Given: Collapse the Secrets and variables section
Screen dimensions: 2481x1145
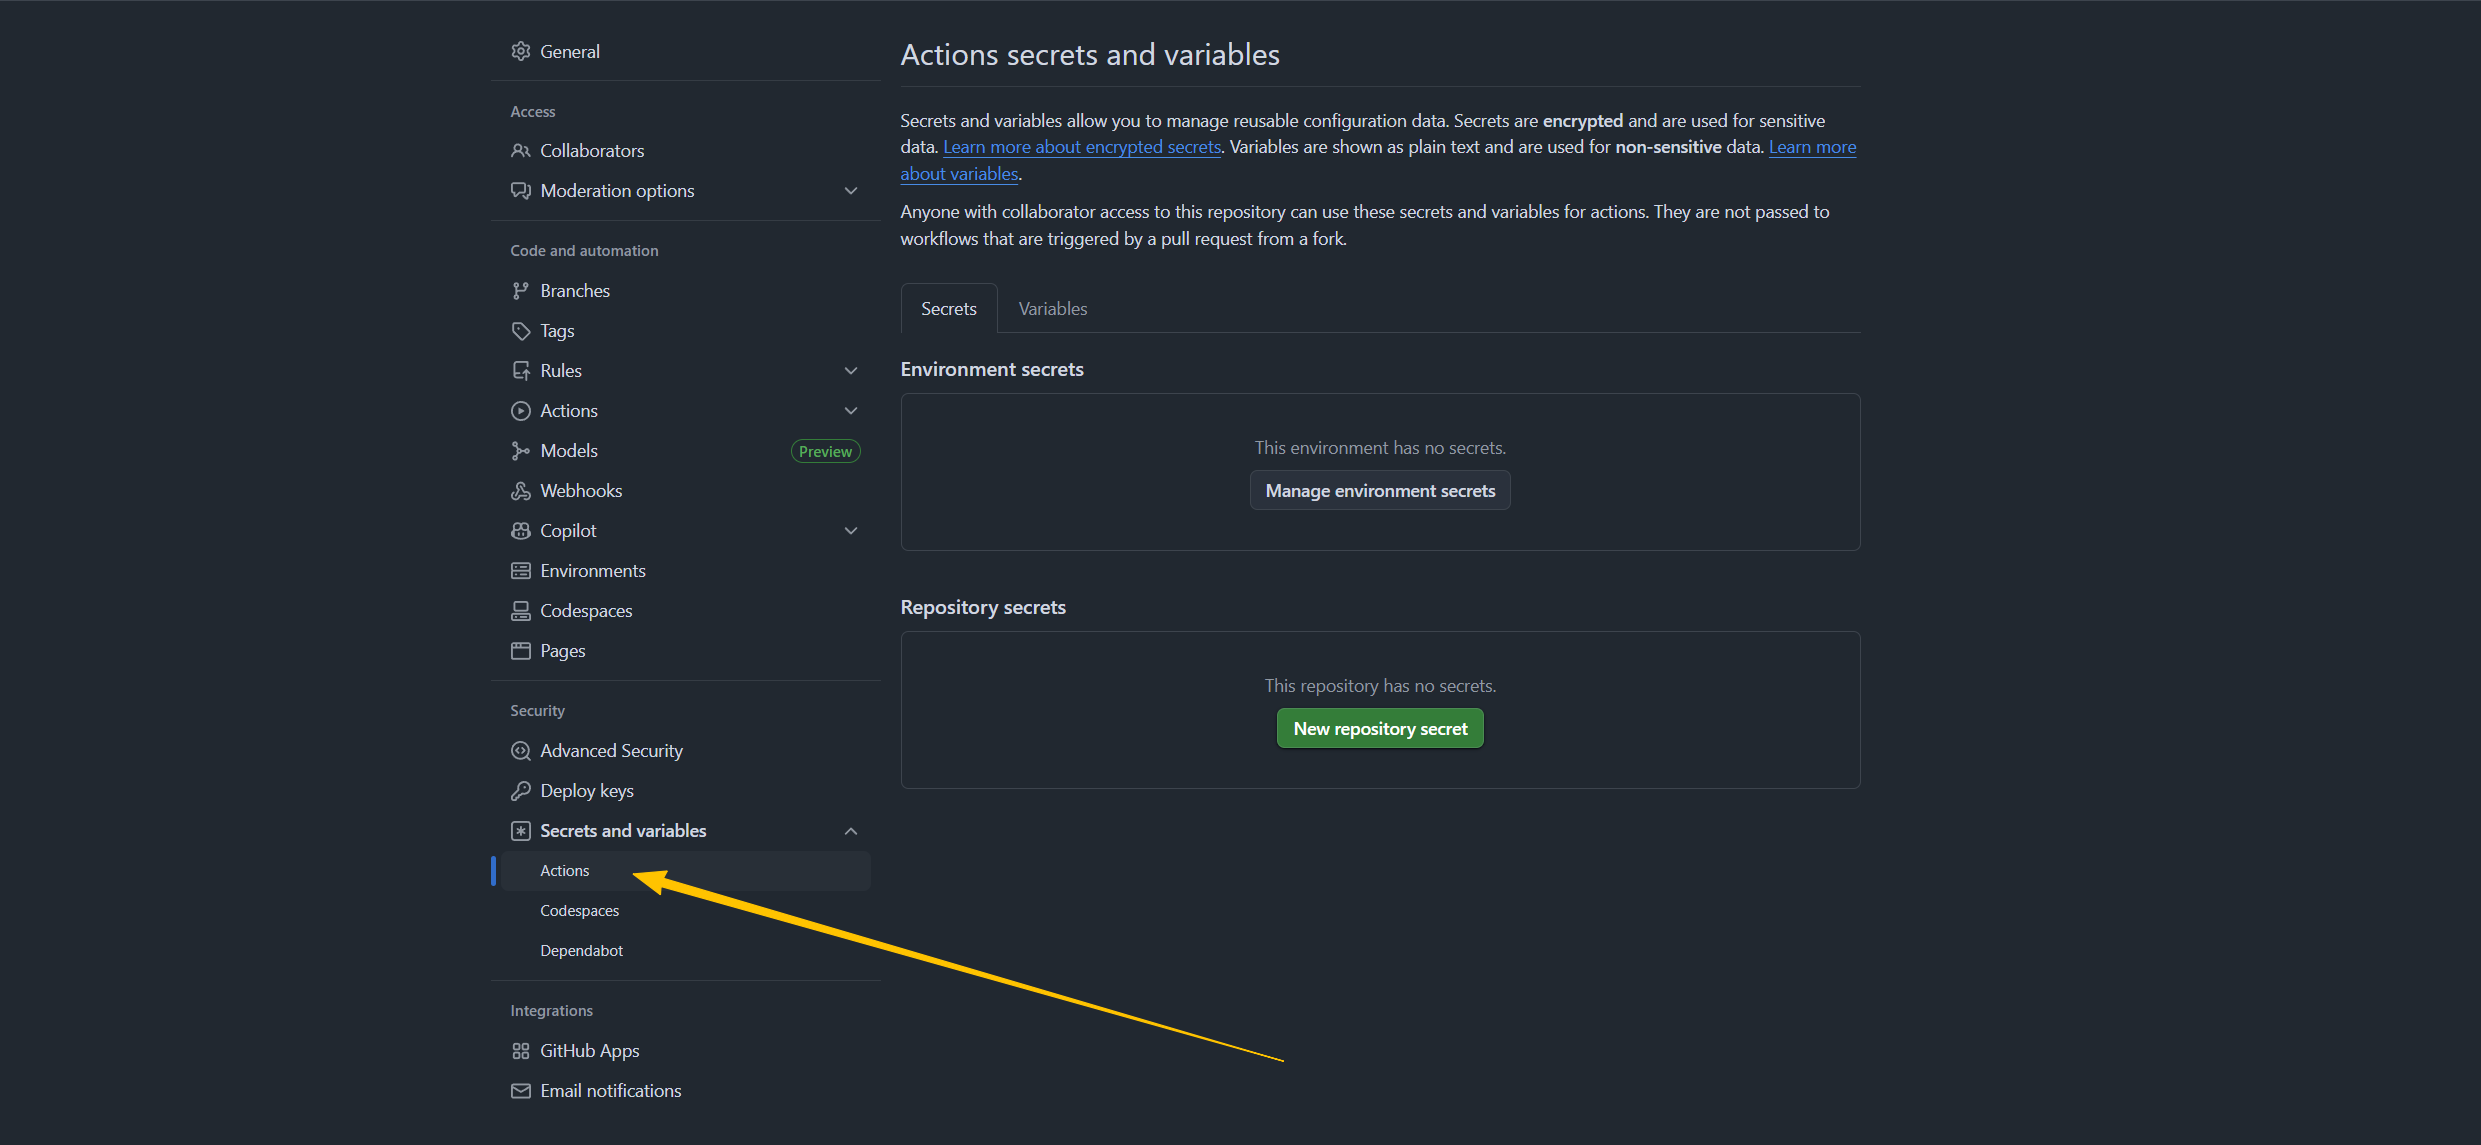Looking at the screenshot, I should click(851, 831).
